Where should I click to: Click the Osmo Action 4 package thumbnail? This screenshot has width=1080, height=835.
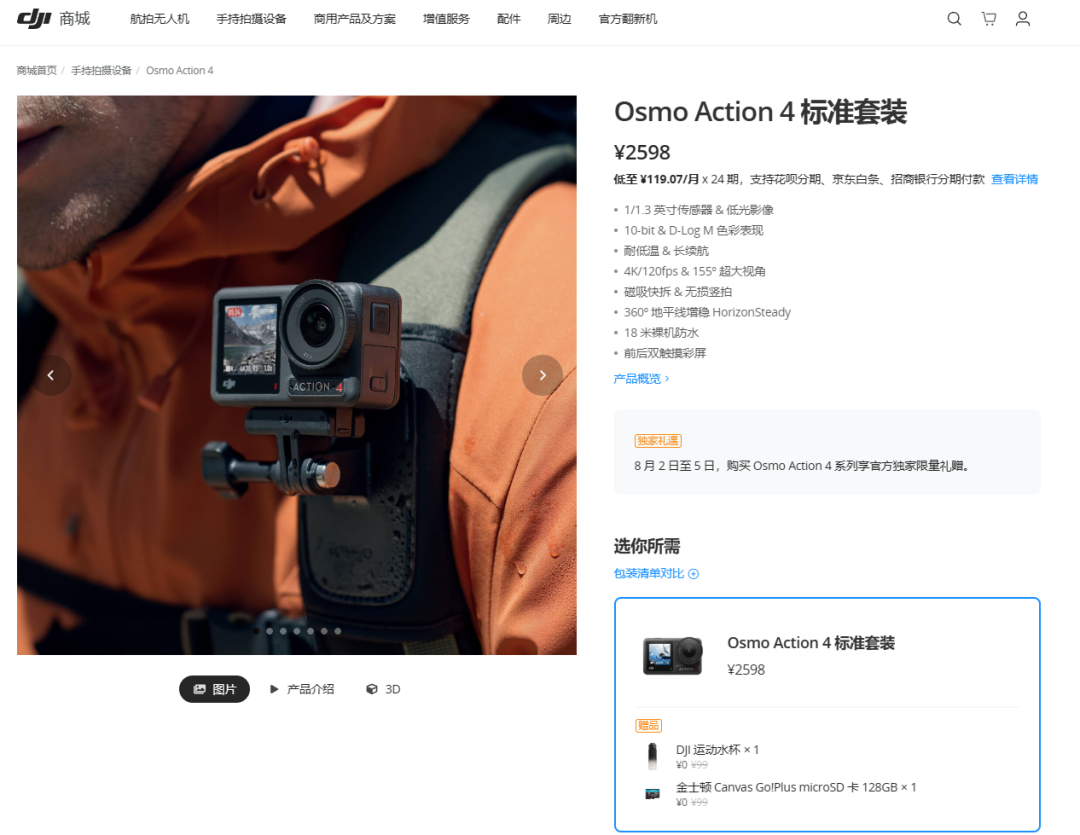tap(672, 655)
